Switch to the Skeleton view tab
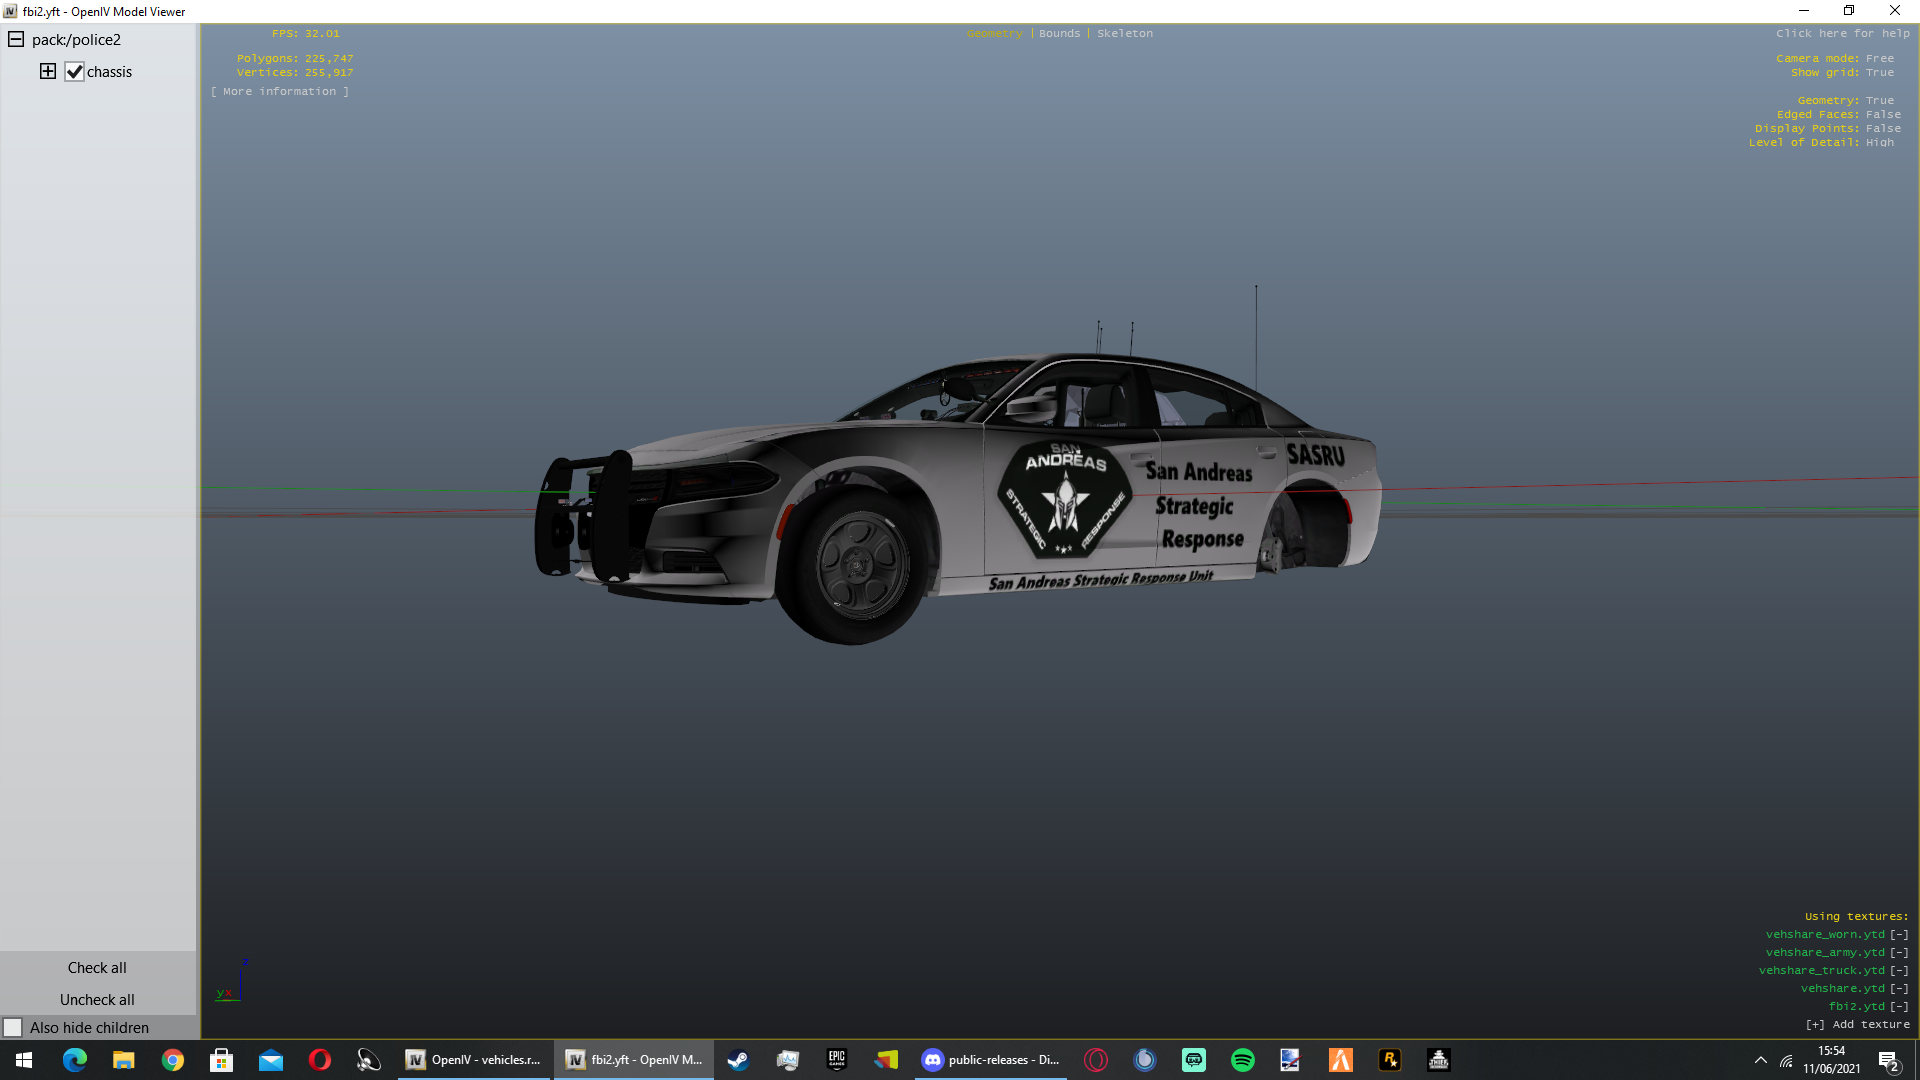 1124,33
